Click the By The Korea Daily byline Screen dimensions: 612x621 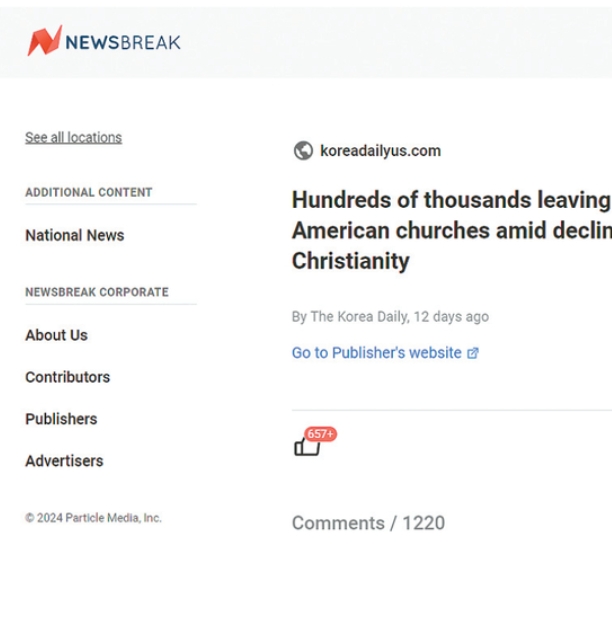click(x=349, y=317)
